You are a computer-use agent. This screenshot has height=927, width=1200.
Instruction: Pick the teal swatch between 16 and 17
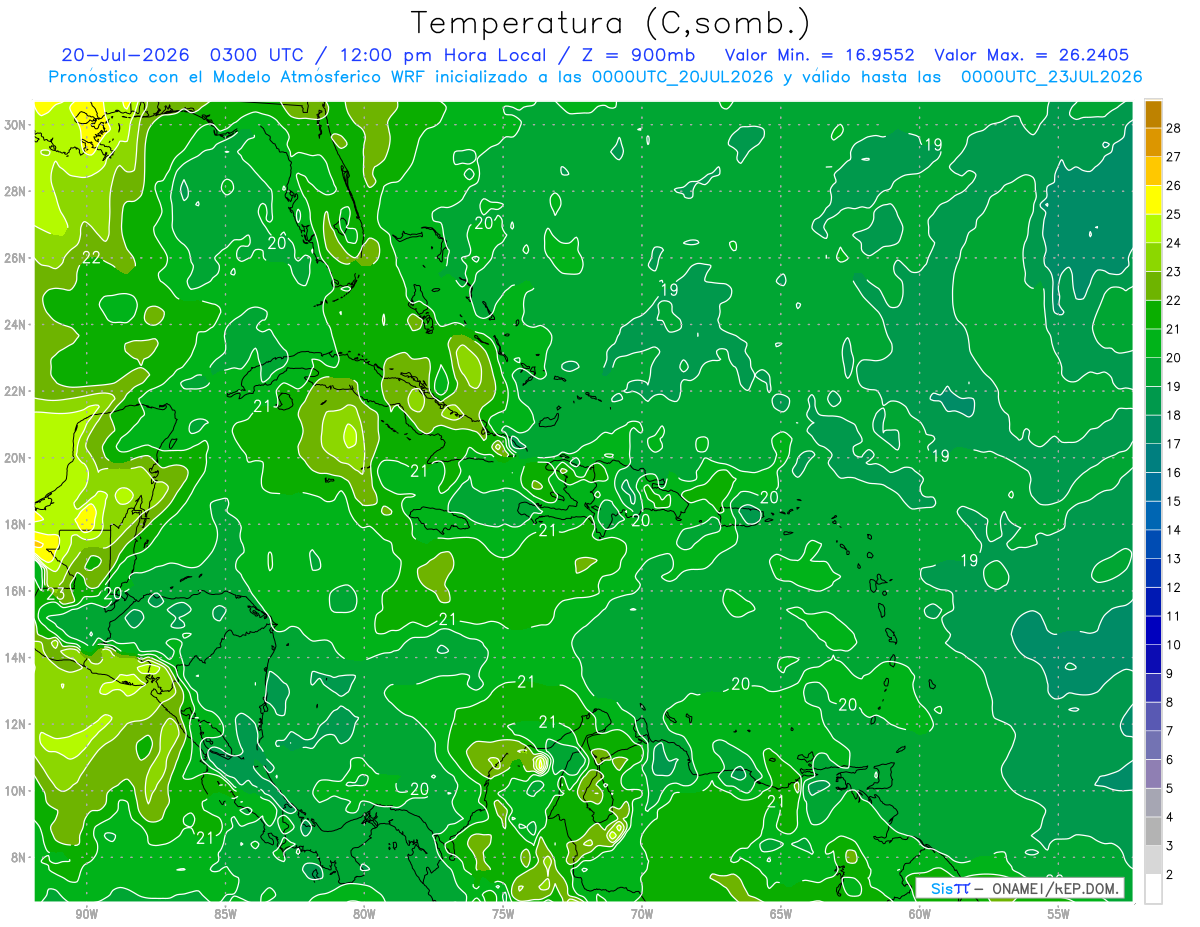click(x=1153, y=458)
